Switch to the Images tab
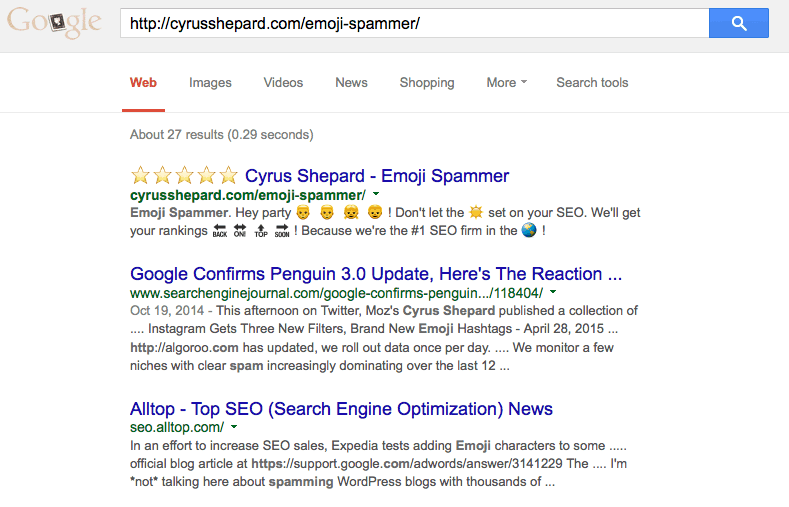 pos(210,82)
